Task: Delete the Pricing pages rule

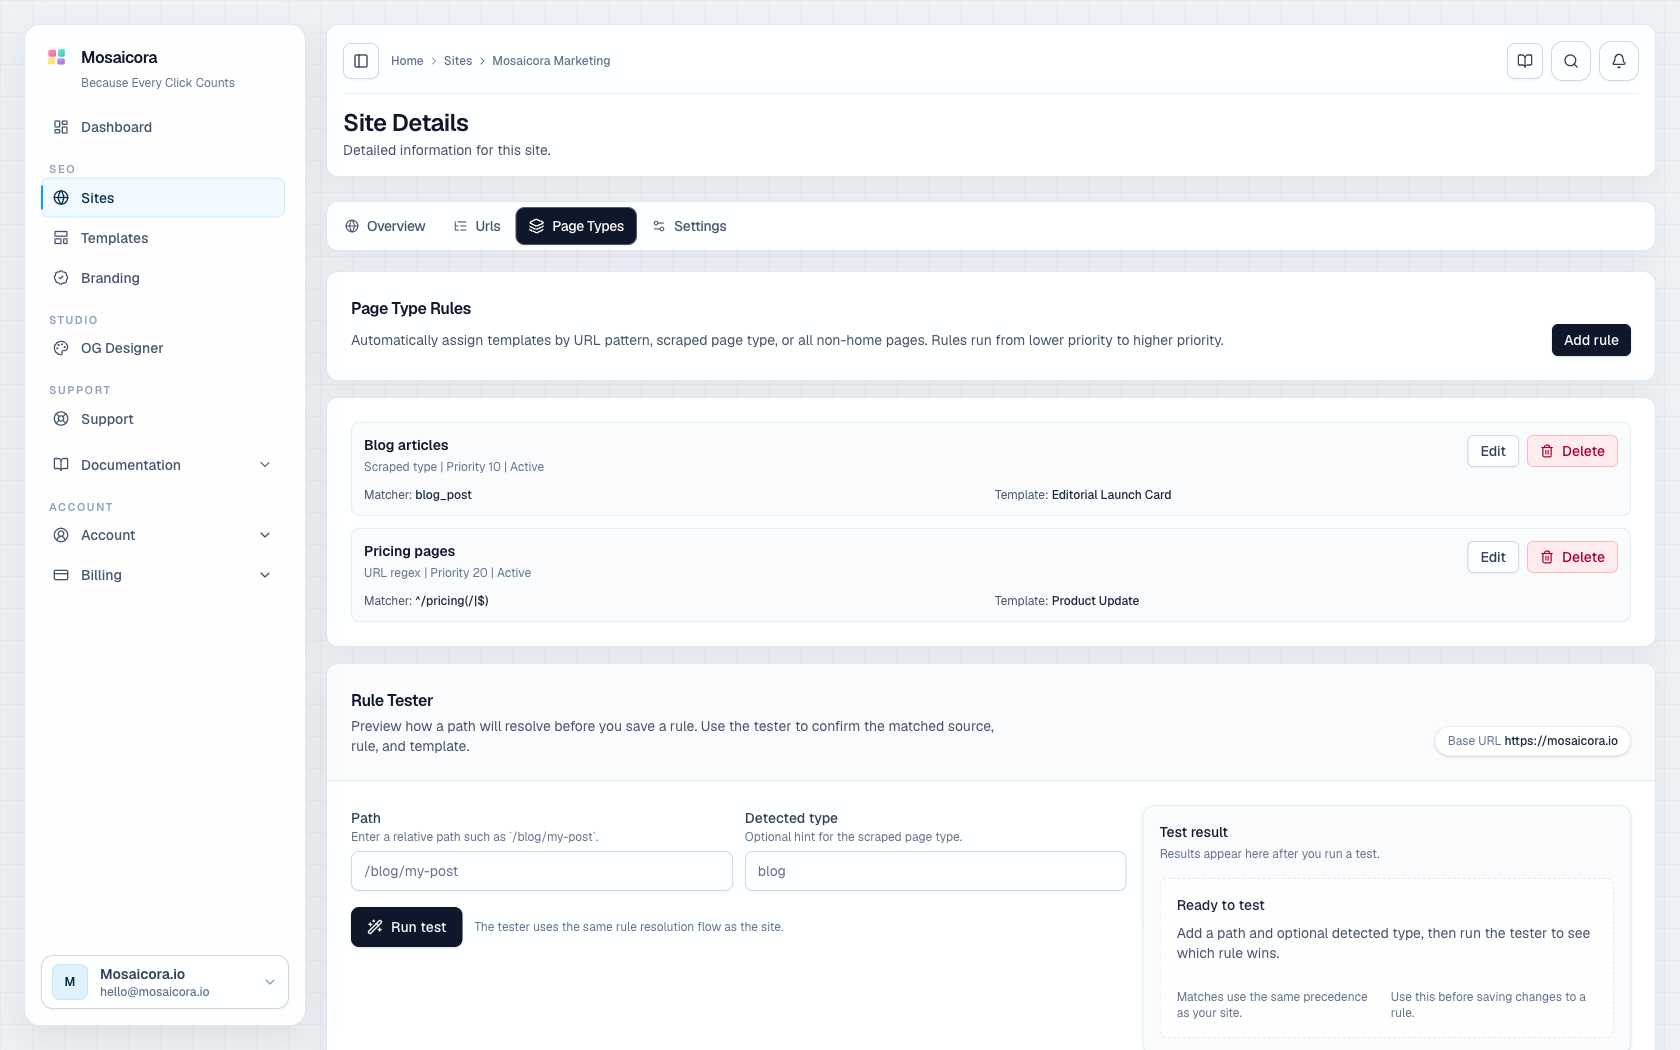Action: (x=1572, y=557)
